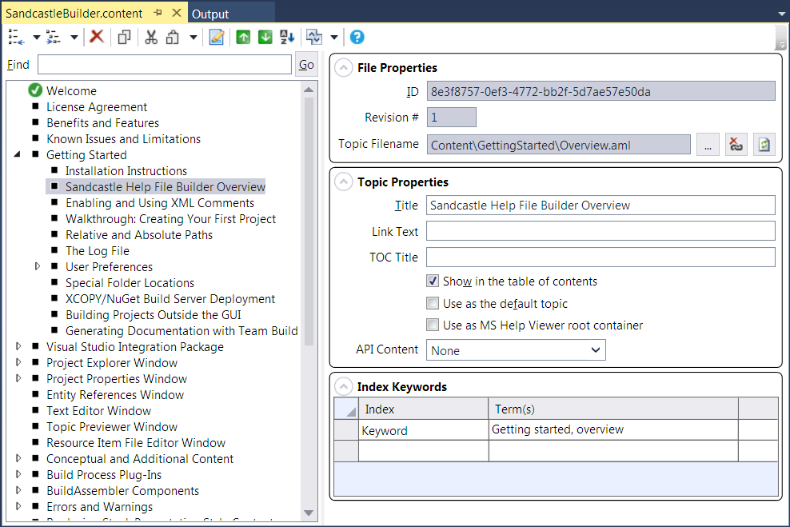The height and width of the screenshot is (527, 790).
Task: Uncheck Show in the table of contents
Action: click(432, 281)
